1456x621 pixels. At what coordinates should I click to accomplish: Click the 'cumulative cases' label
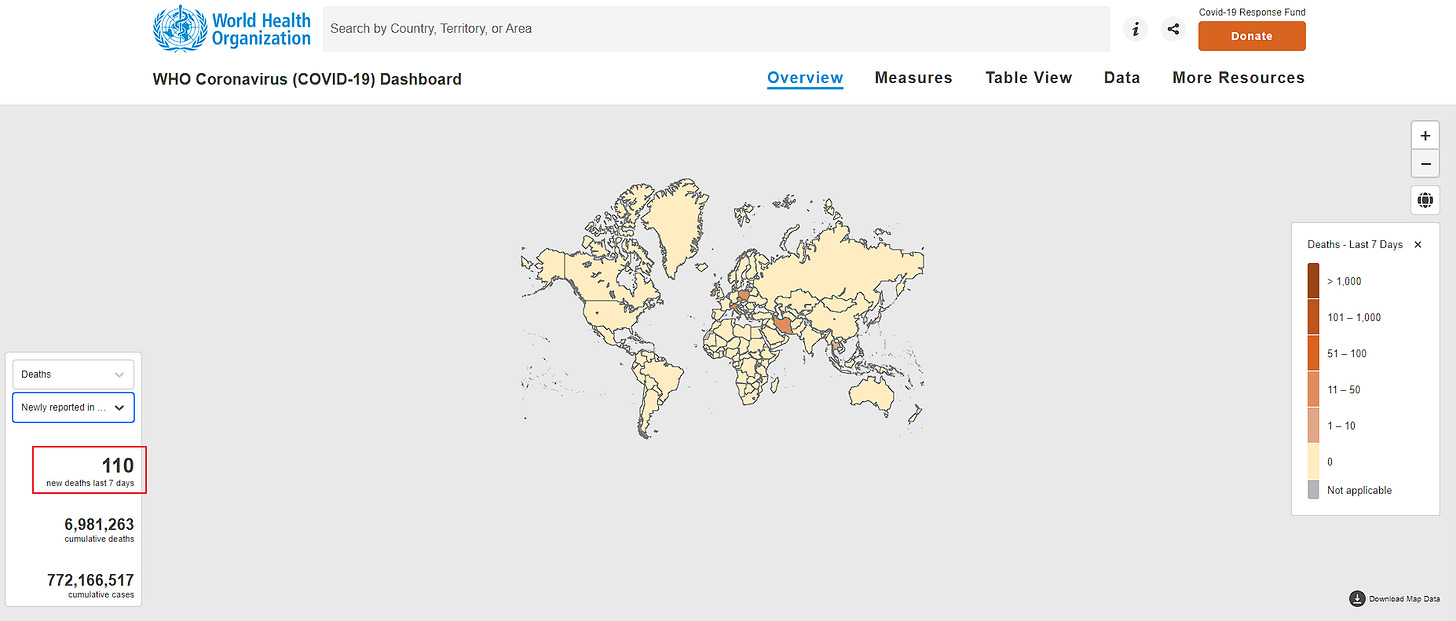coord(101,595)
